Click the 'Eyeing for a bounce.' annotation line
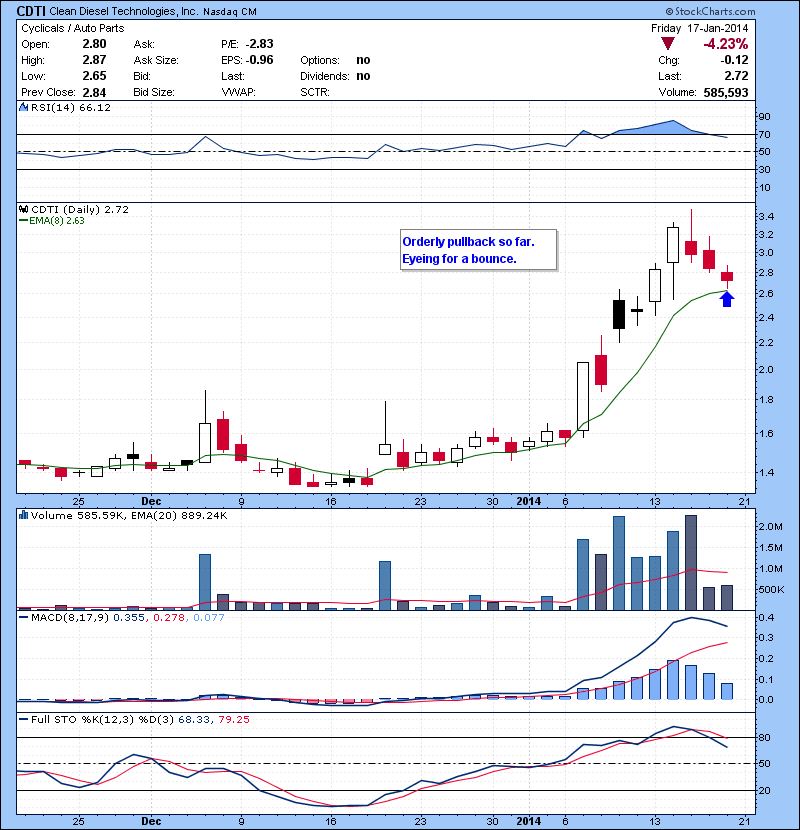Viewport: 800px width, 830px height. (x=459, y=259)
